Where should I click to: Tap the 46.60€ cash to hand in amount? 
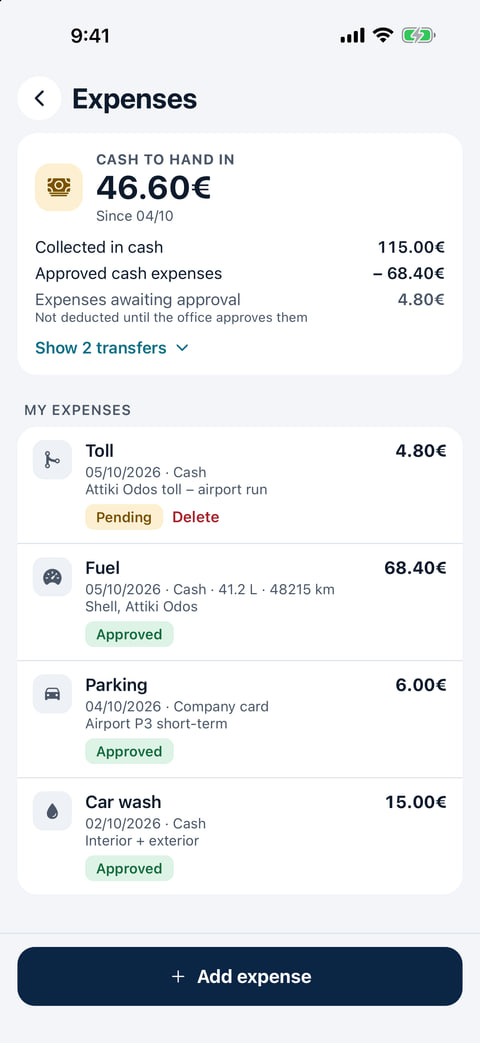pos(154,188)
